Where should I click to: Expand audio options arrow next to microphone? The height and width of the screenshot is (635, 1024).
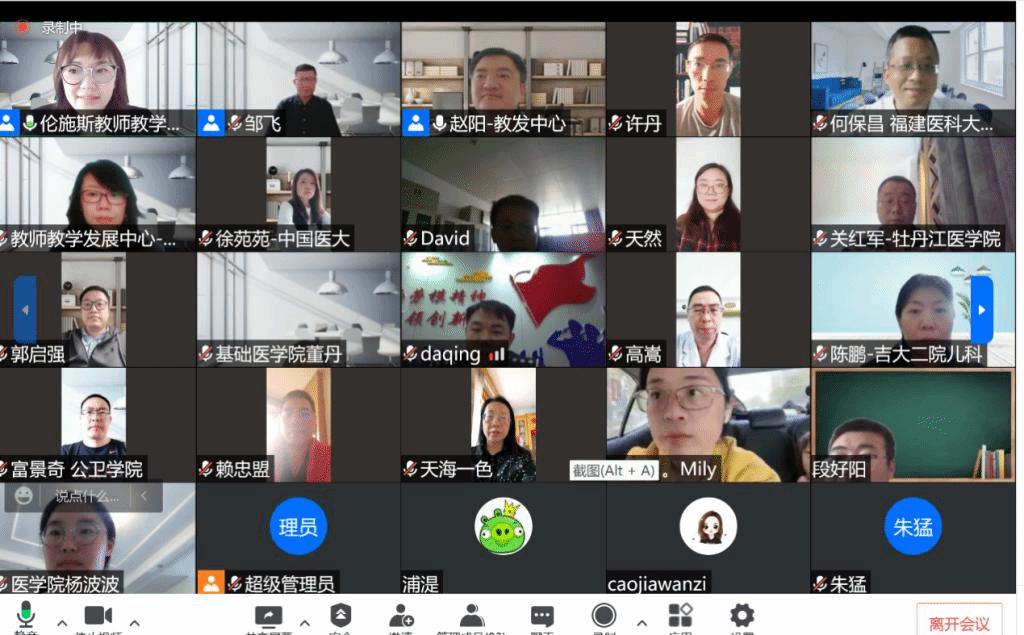click(62, 623)
